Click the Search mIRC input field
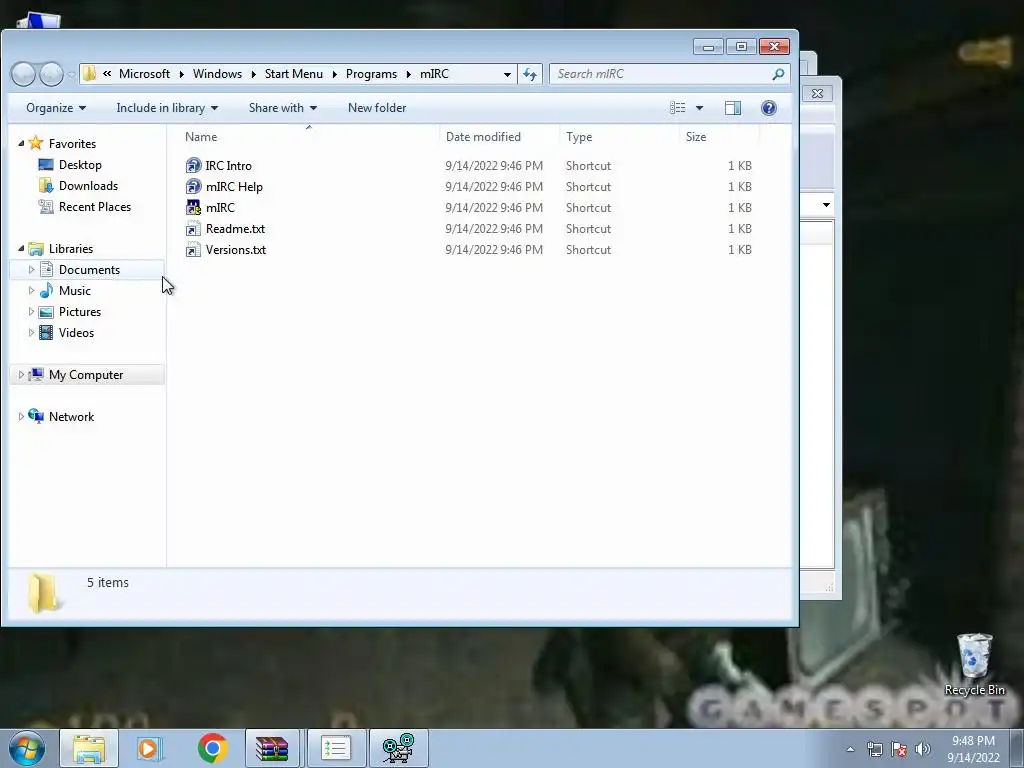 click(660, 74)
